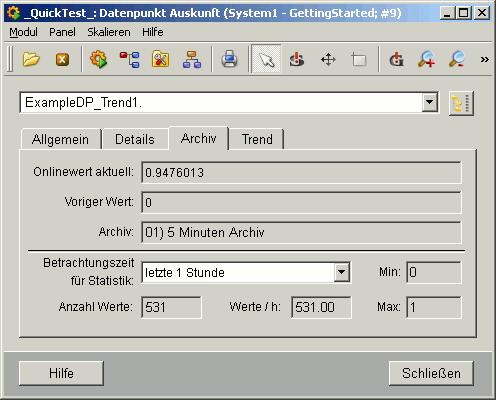Open the tree structure toolbar icon
The width and height of the screenshot is (496, 400).
click(129, 60)
